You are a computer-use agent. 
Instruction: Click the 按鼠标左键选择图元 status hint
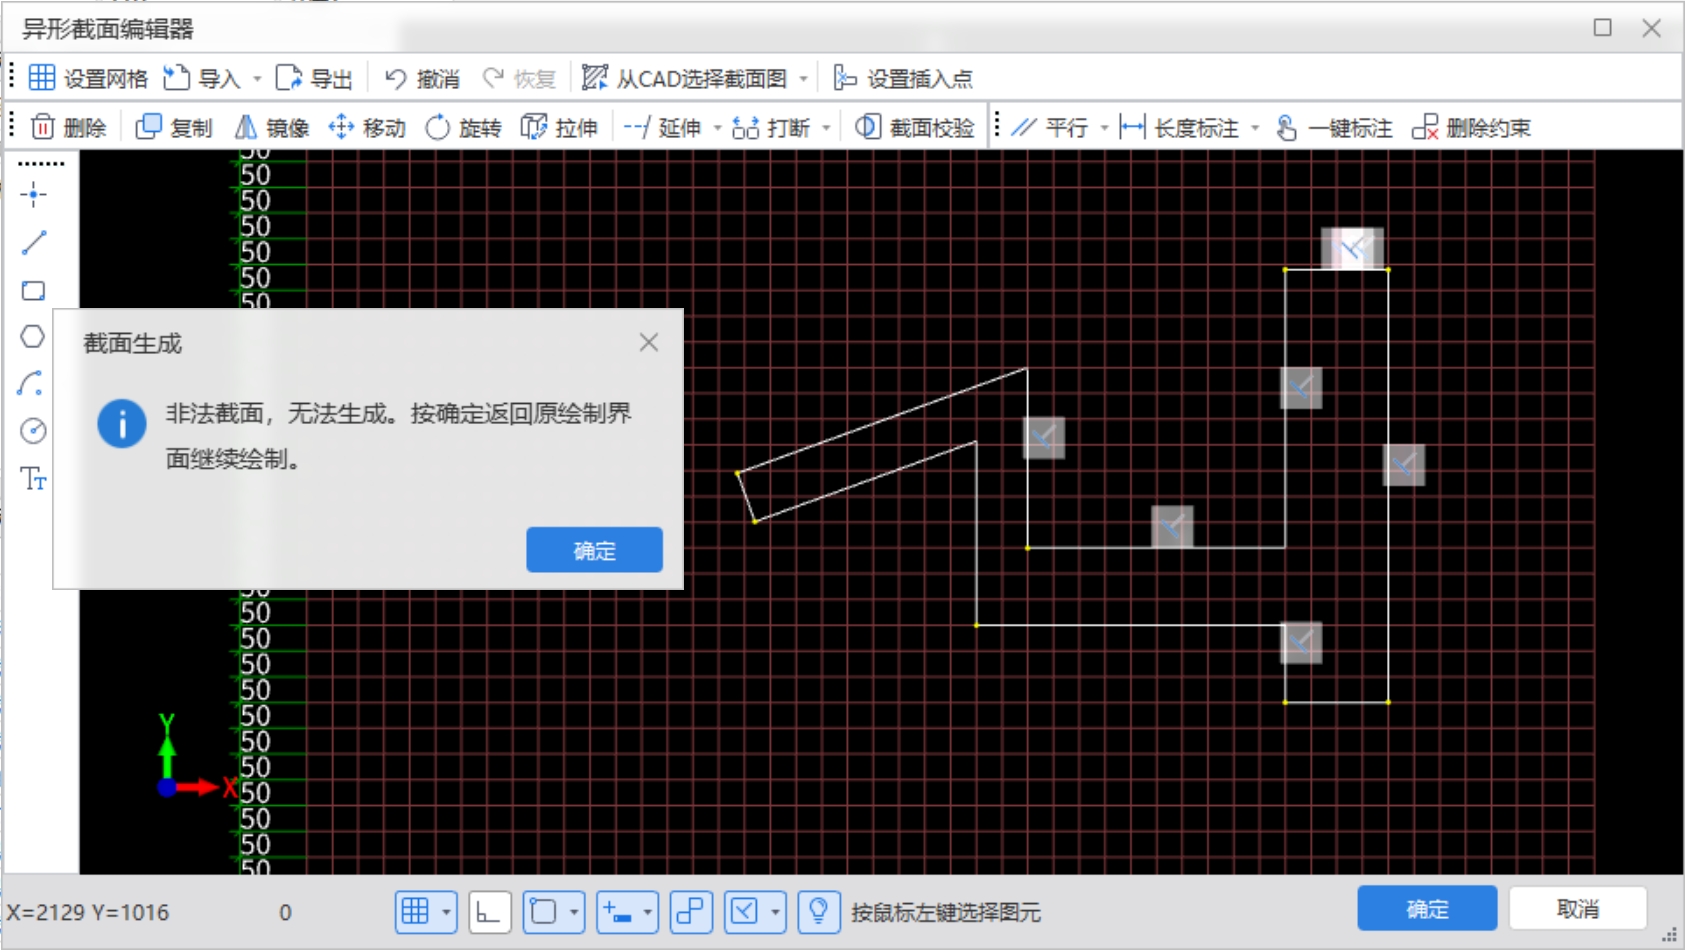[x=945, y=912]
